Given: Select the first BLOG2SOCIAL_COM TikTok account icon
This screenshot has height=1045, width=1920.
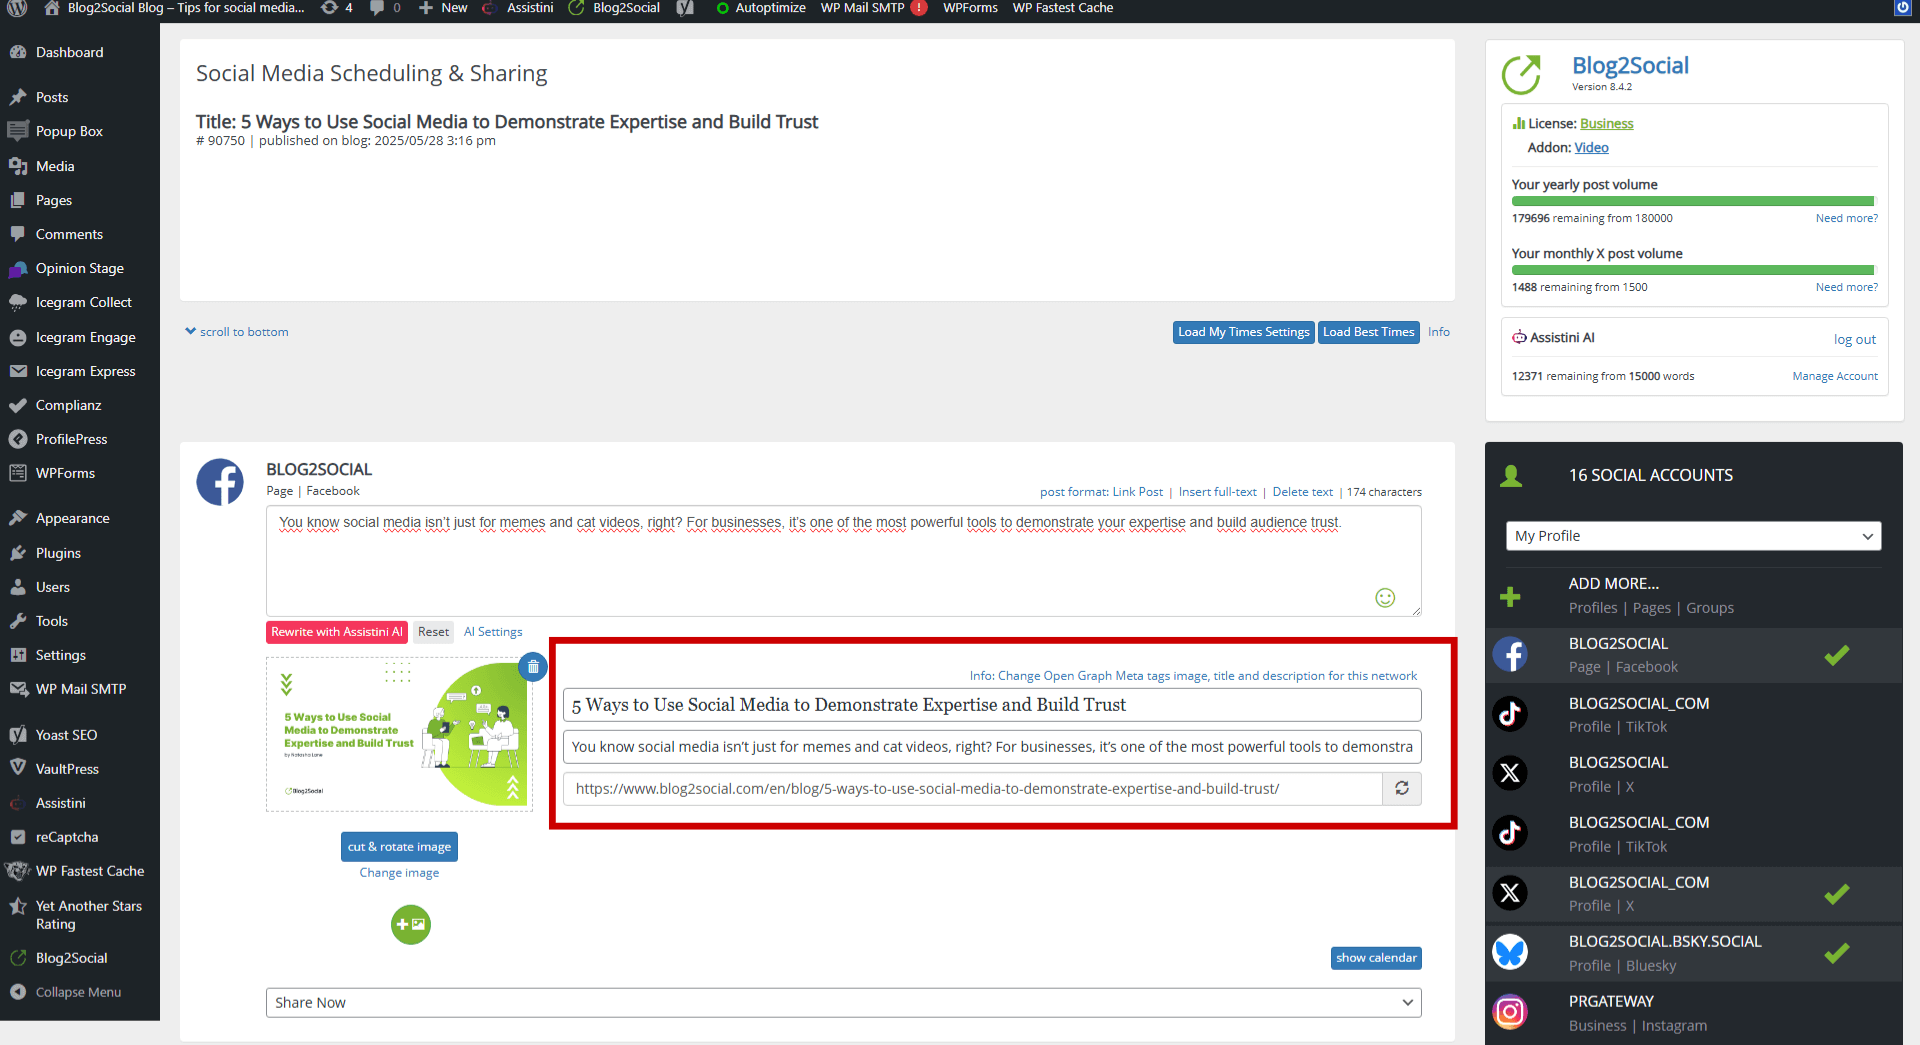Looking at the screenshot, I should click(1510, 714).
